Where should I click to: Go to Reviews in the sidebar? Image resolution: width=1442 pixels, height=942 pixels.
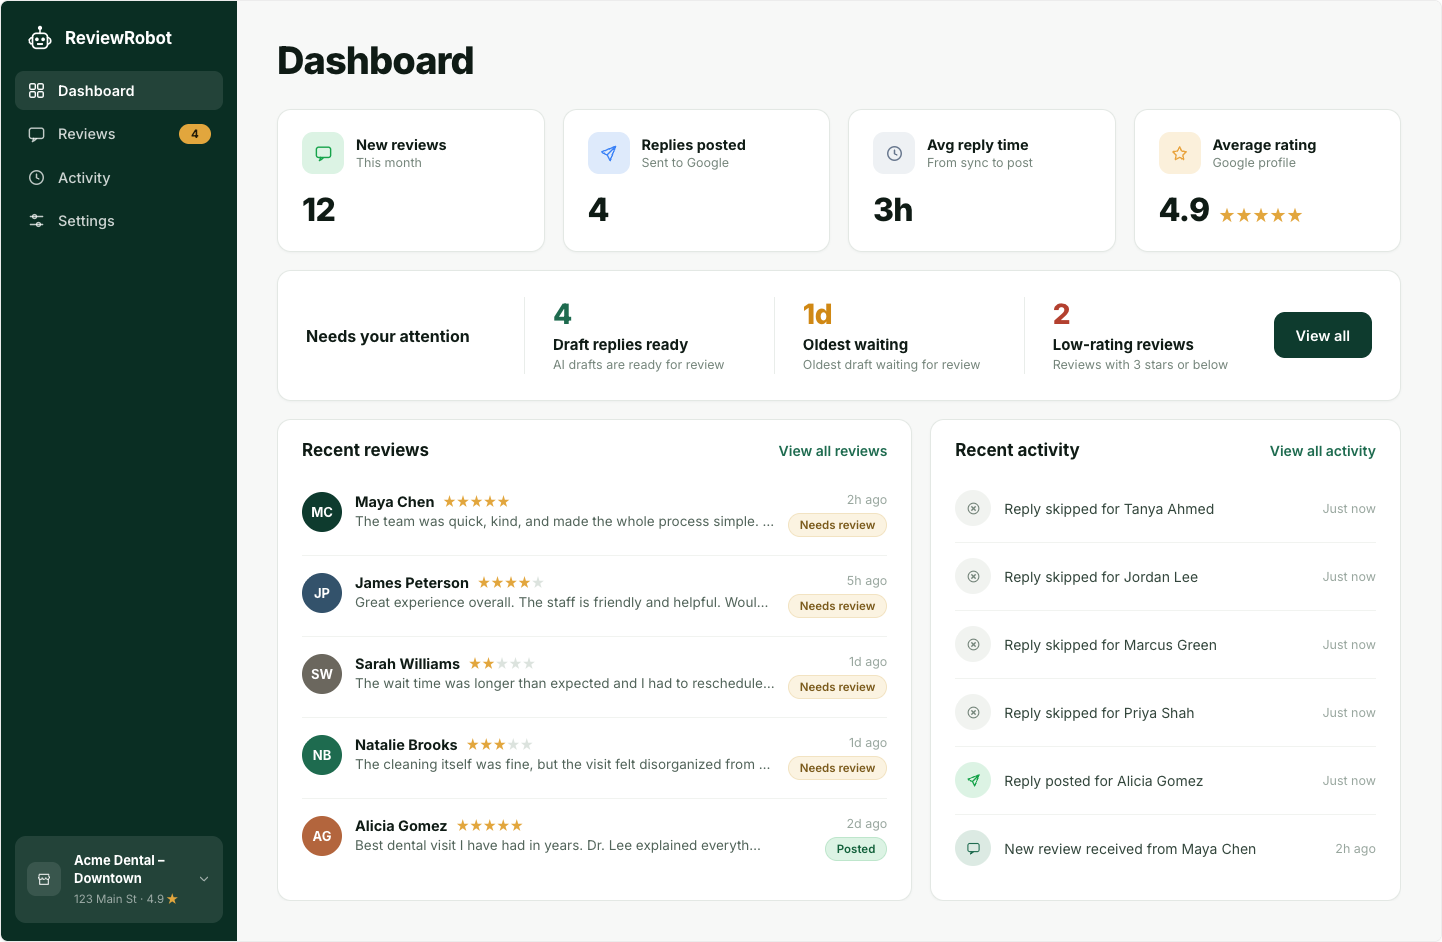(119, 134)
